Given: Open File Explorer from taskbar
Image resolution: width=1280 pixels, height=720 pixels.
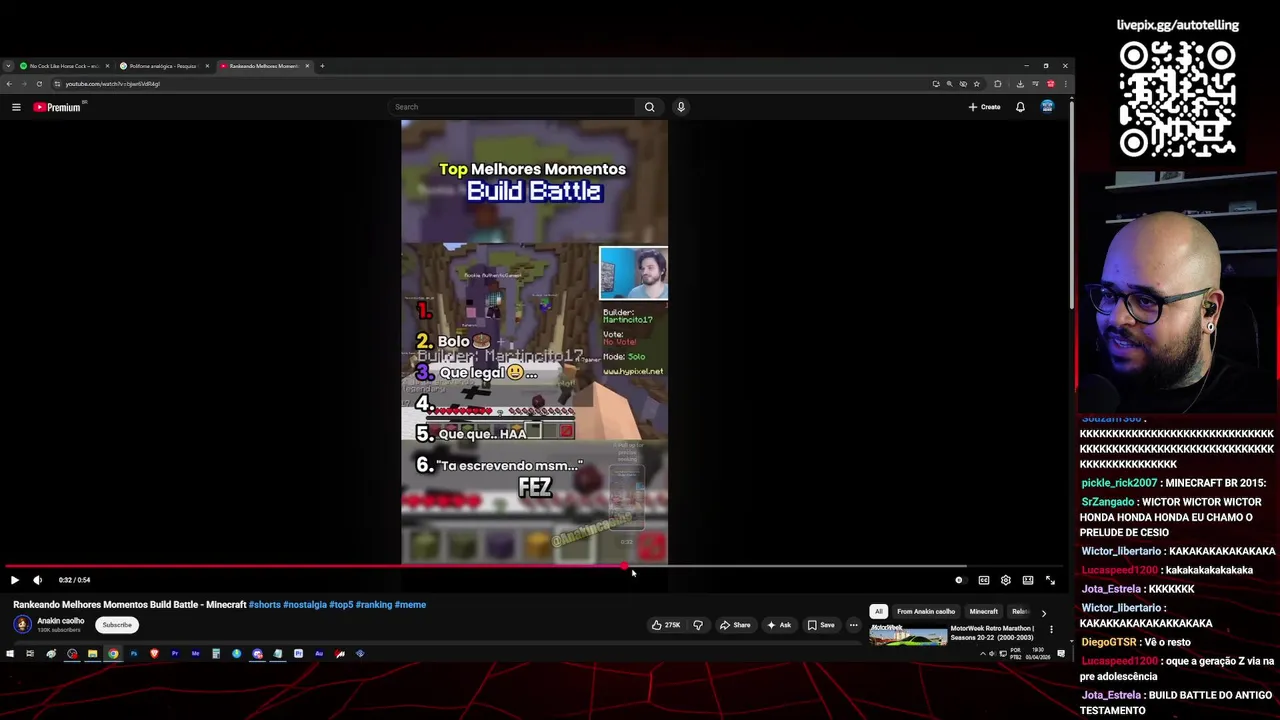Looking at the screenshot, I should click(x=92, y=654).
